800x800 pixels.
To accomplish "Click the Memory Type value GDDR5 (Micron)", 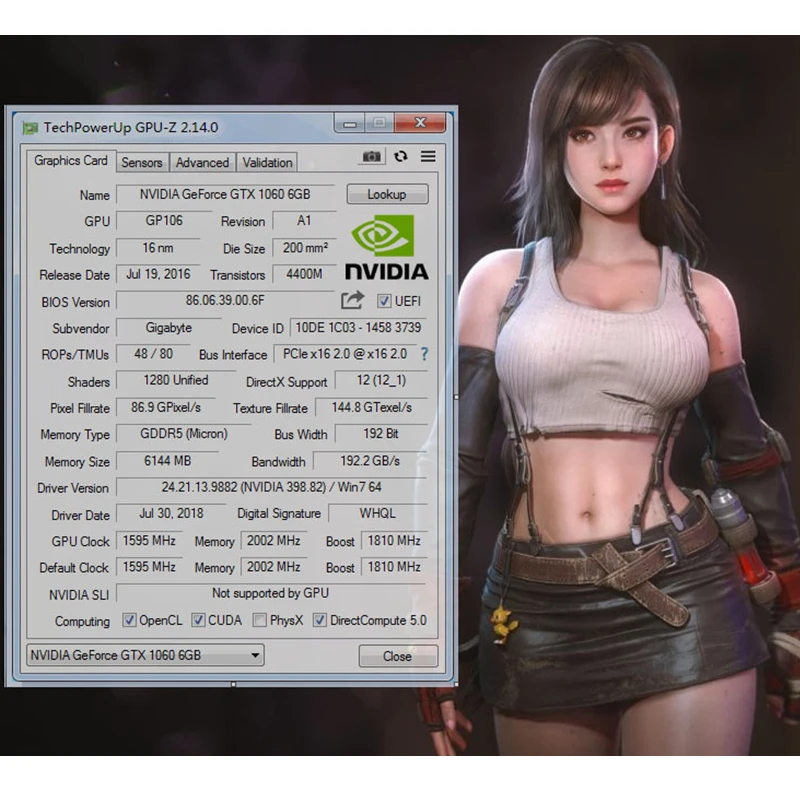I will 184,434.
